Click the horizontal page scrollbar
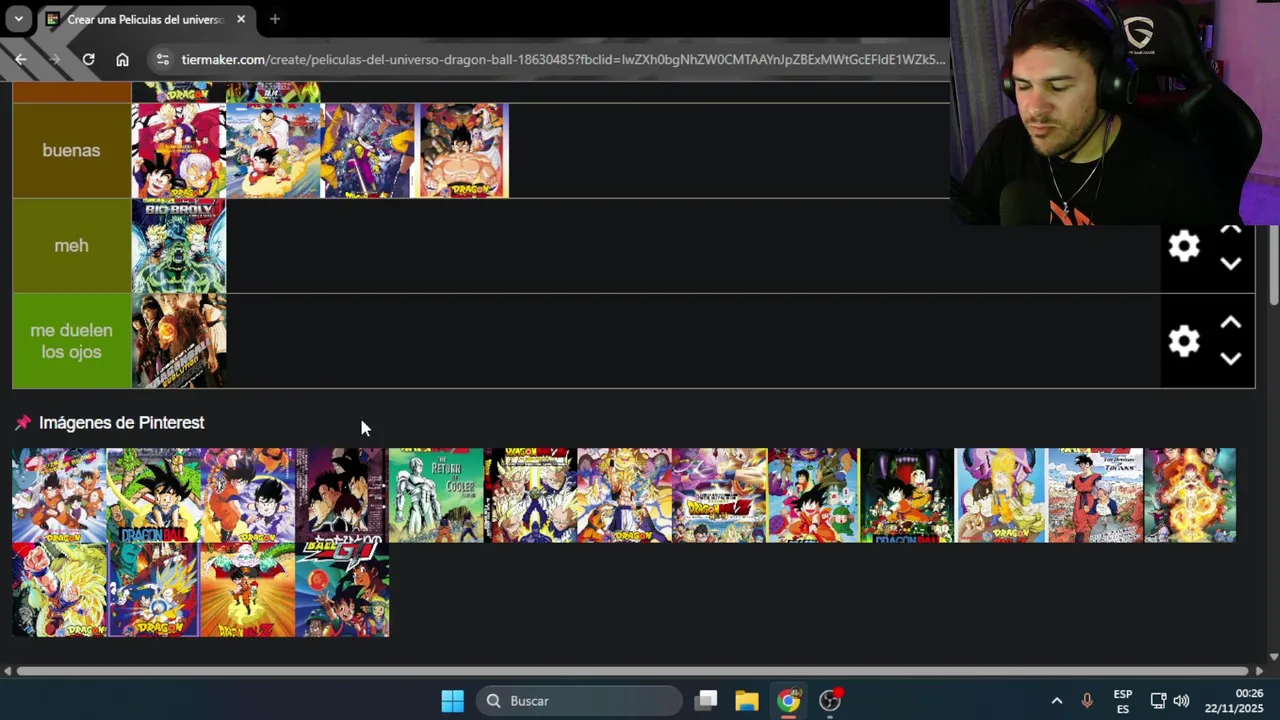1280x720 pixels. point(632,671)
